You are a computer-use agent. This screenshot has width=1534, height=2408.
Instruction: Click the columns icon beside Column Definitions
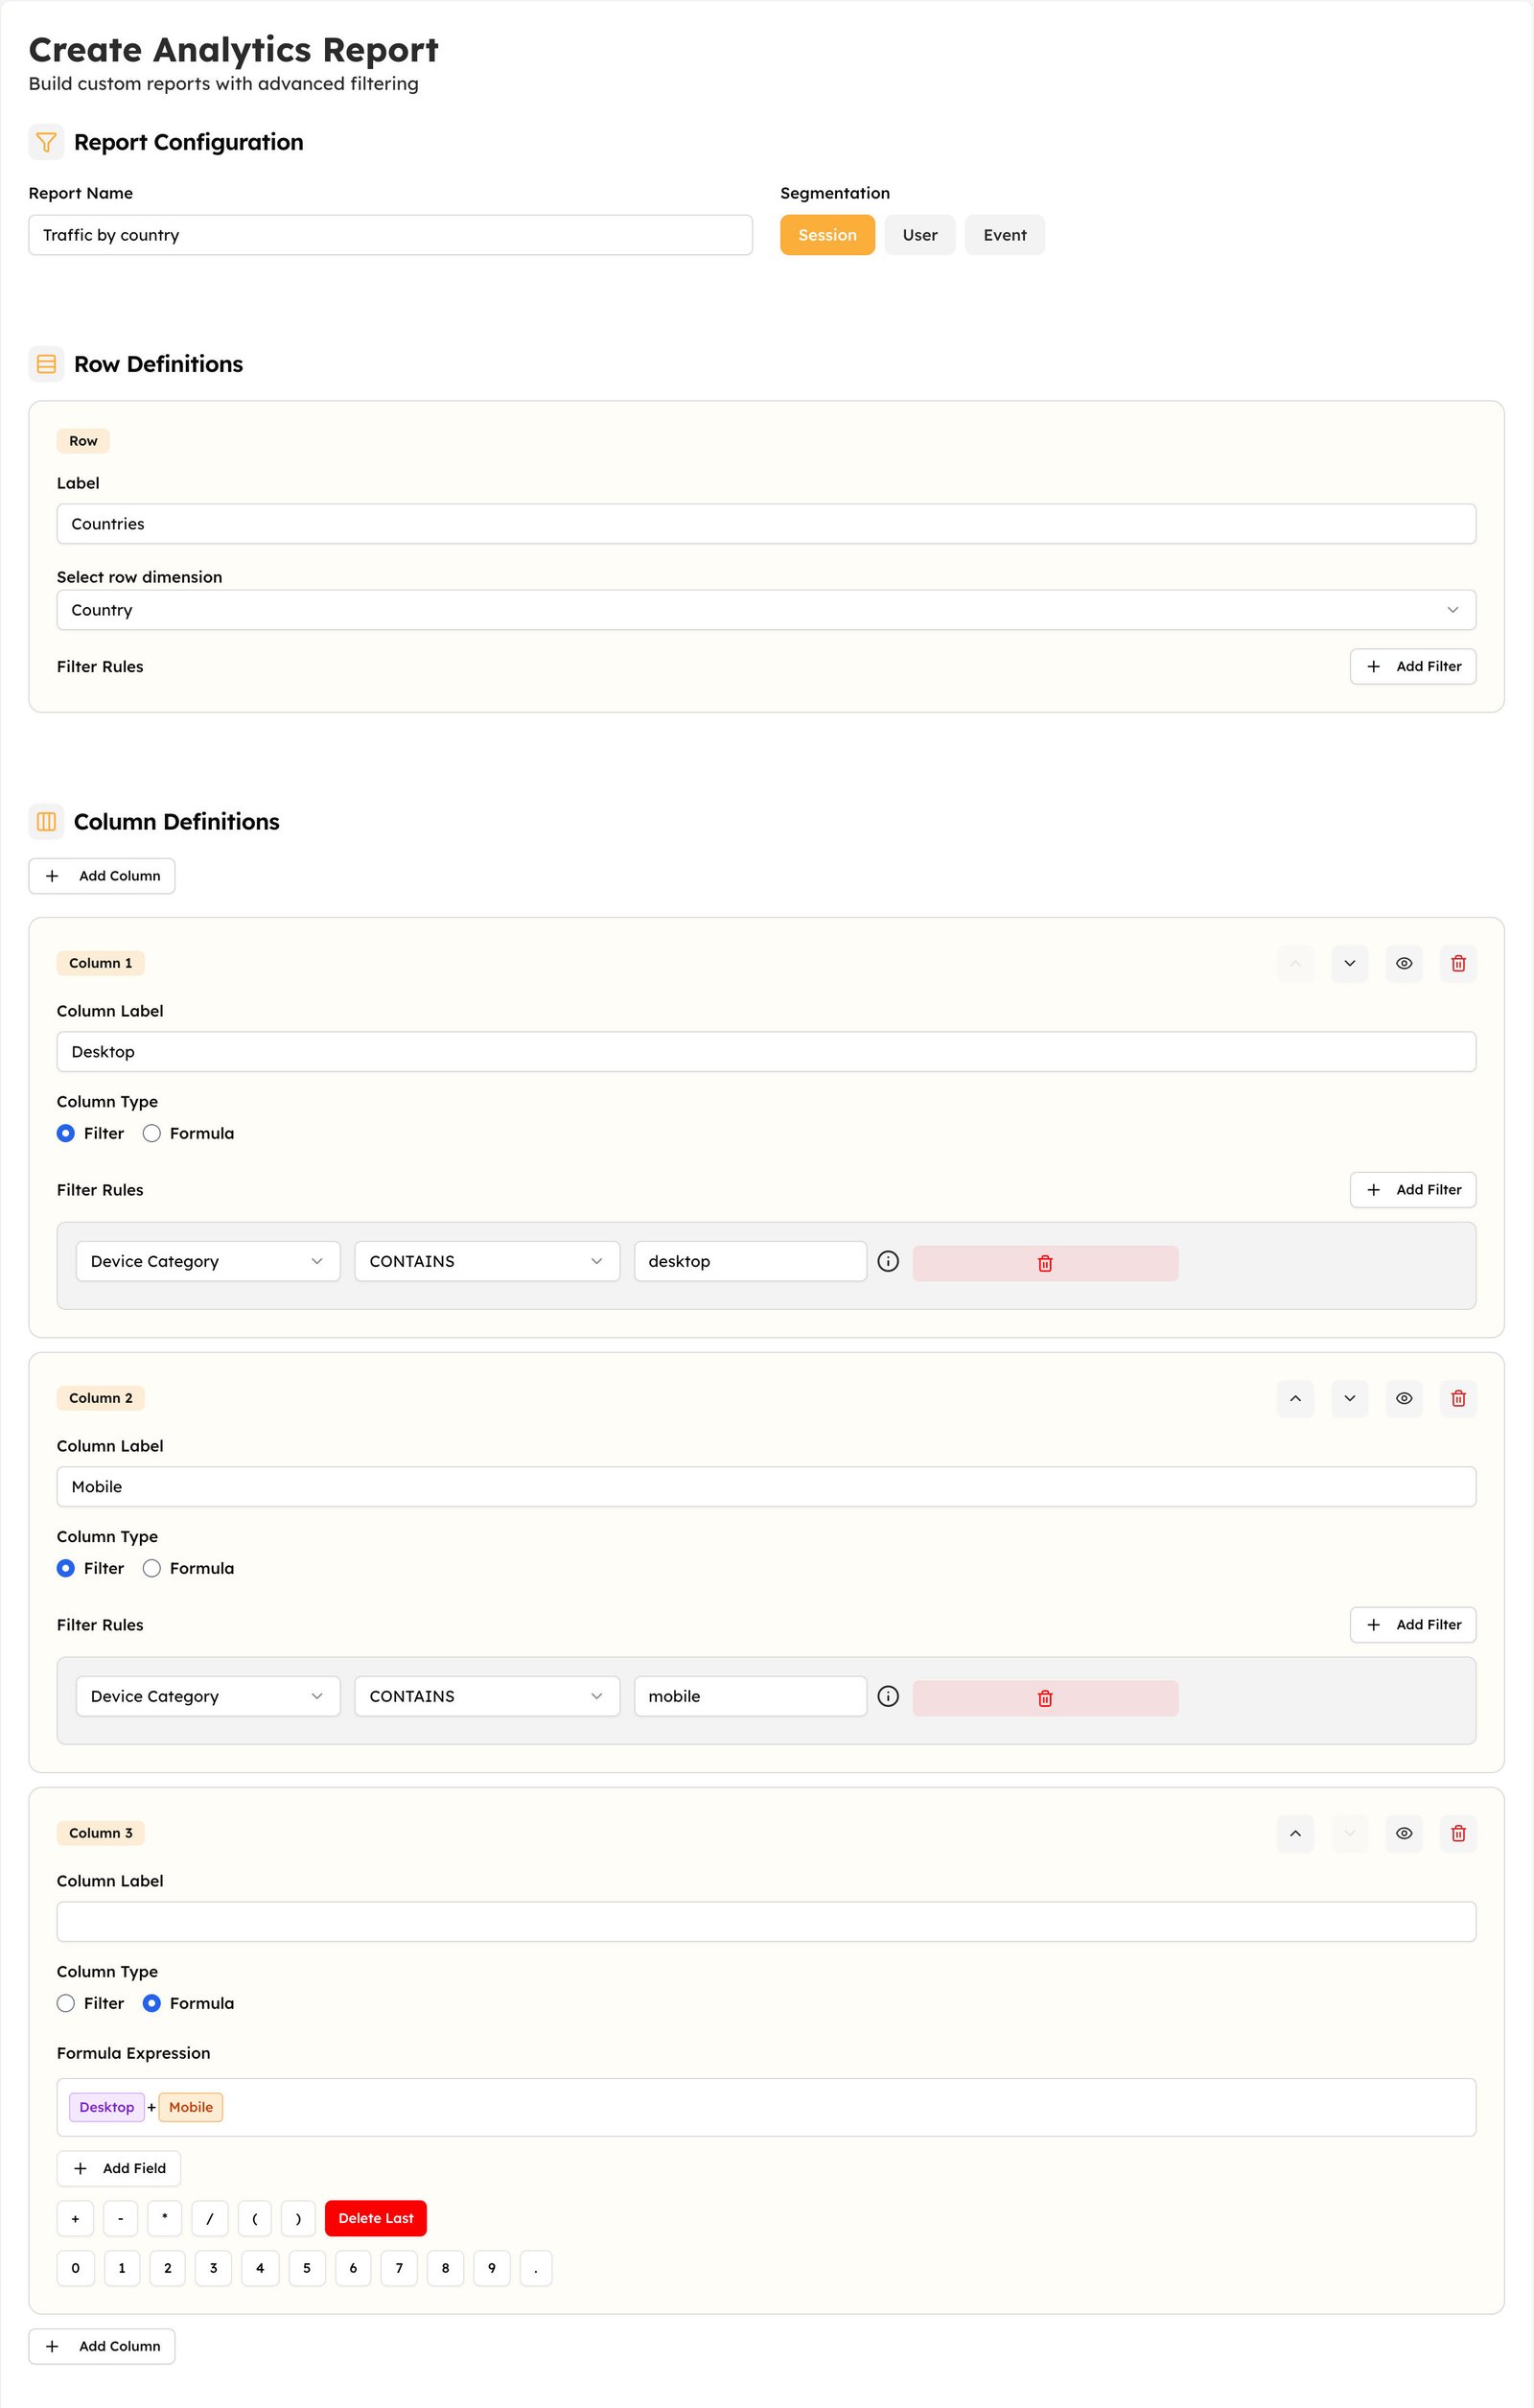coord(46,821)
